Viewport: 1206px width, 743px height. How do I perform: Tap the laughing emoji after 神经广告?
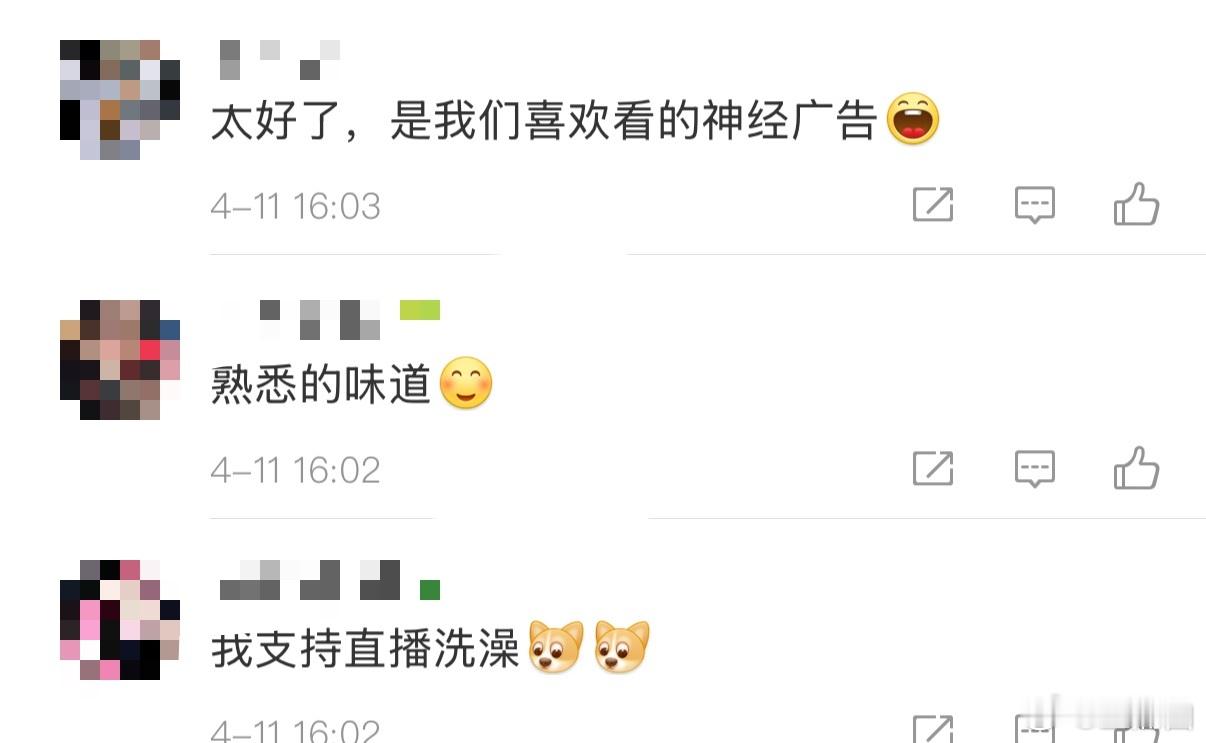click(x=913, y=119)
